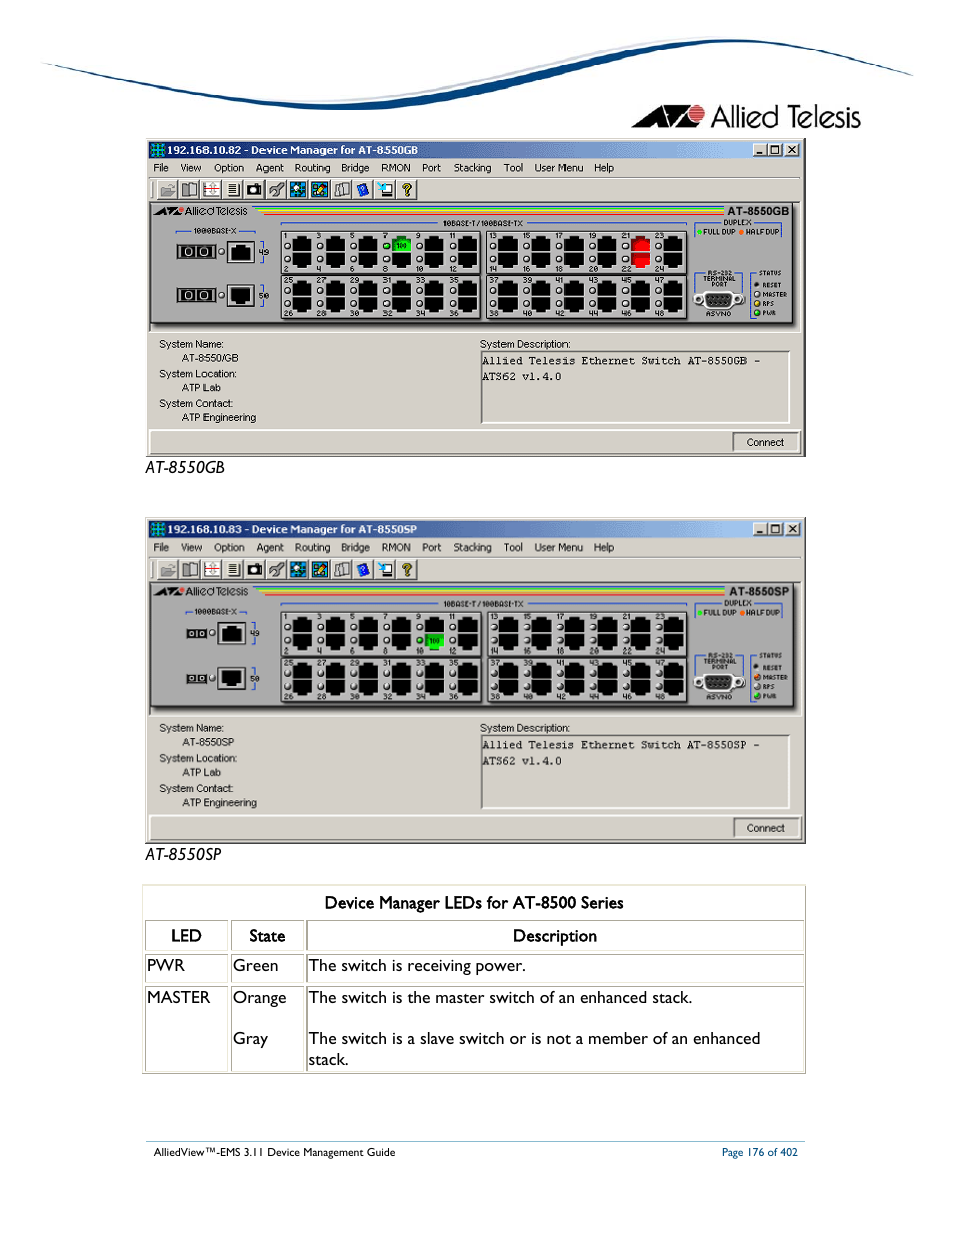
Task: Click the RS-232 terminal port on AT-8550SP
Action: pyautogui.click(x=719, y=682)
